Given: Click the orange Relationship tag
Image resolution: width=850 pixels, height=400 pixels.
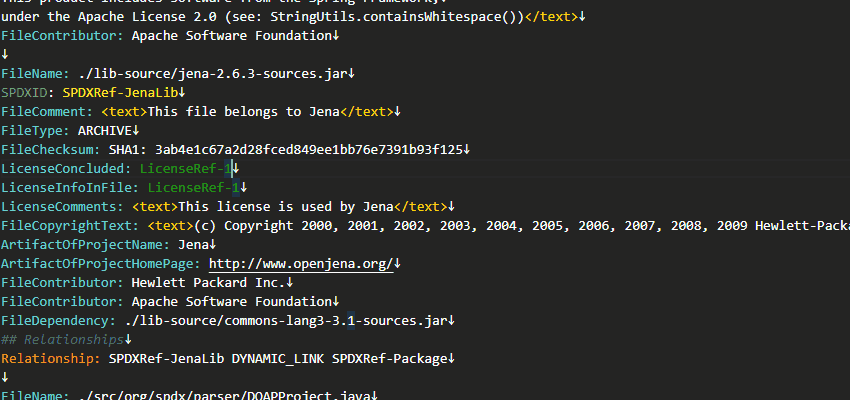Looking at the screenshot, I should [x=48, y=358].
